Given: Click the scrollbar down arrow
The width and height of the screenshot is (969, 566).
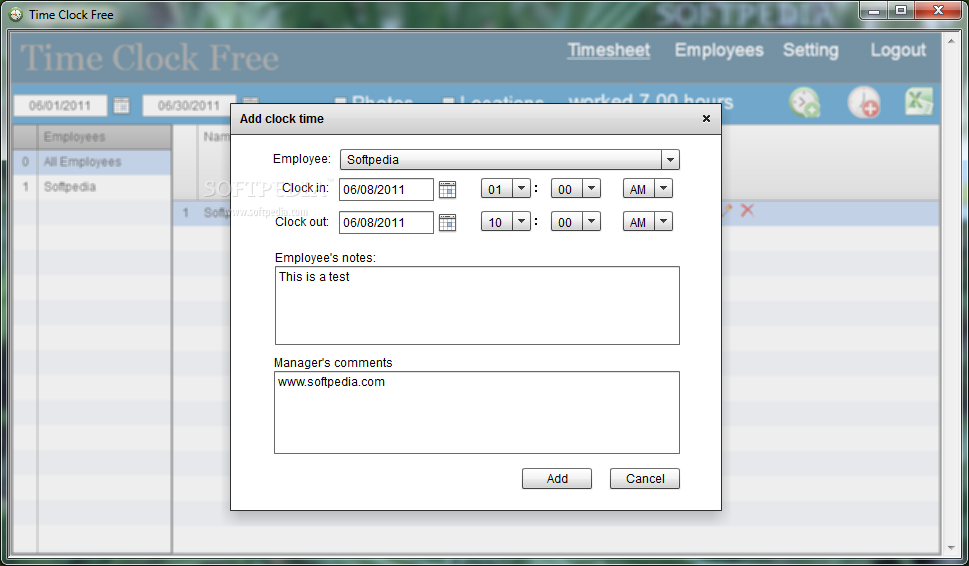Looking at the screenshot, I should point(950,547).
